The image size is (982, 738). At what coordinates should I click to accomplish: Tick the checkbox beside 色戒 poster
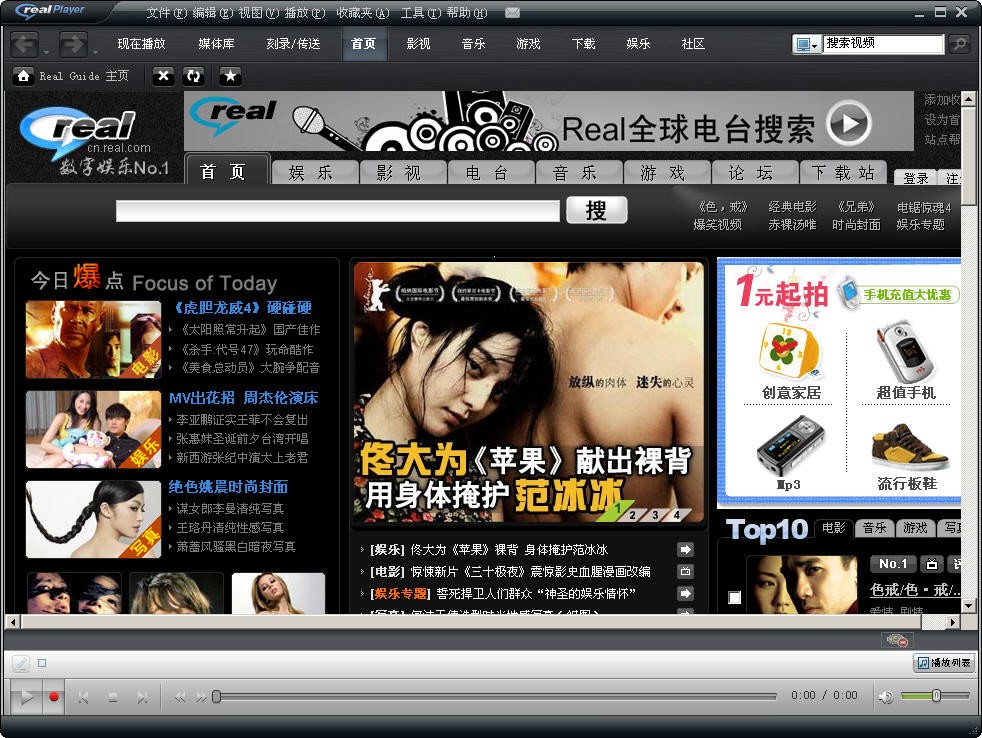coord(735,597)
